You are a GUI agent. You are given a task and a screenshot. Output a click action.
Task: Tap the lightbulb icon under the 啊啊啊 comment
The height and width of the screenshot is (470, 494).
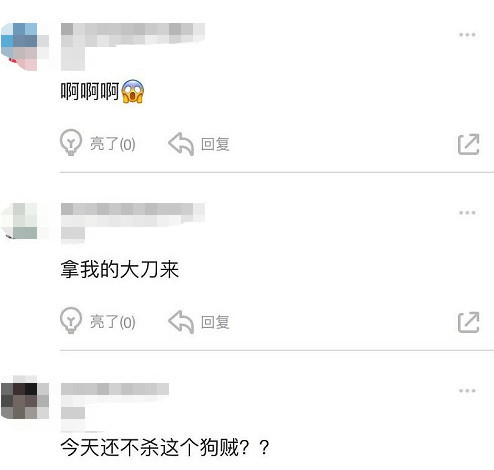(71, 142)
